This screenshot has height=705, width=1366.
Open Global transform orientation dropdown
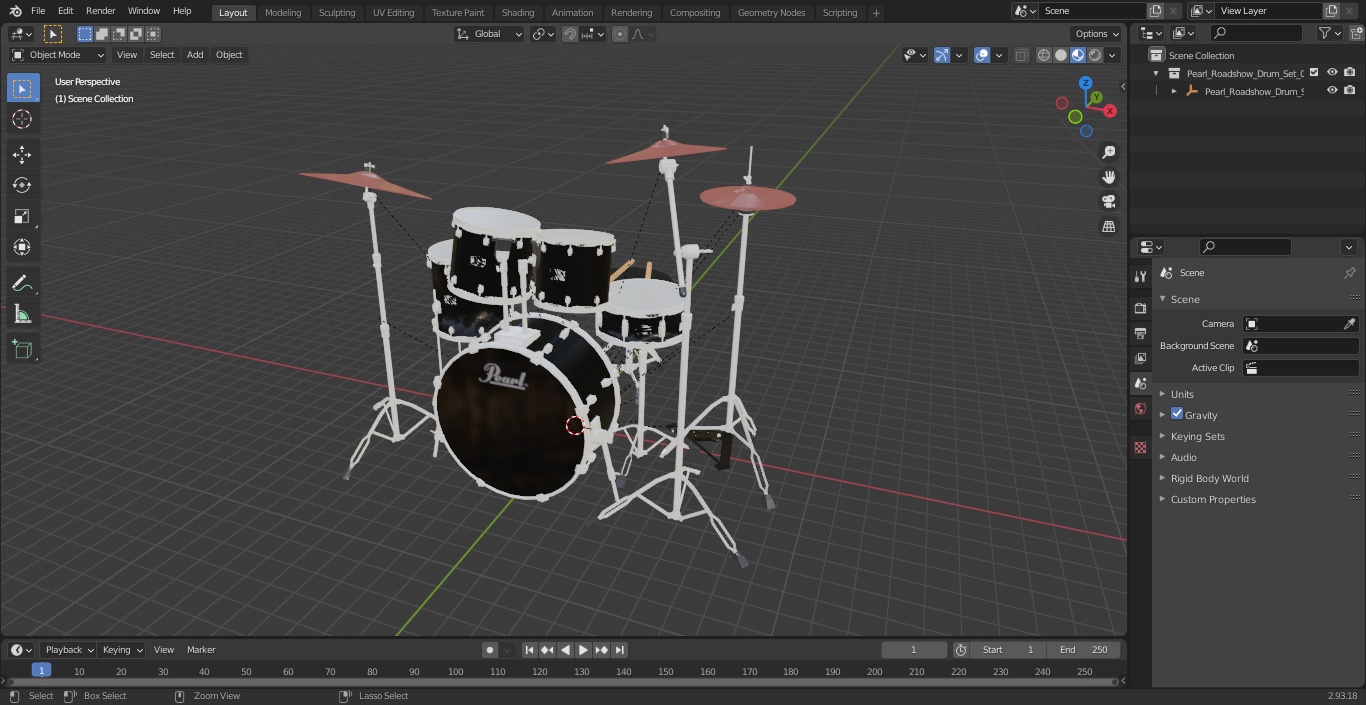[x=489, y=34]
